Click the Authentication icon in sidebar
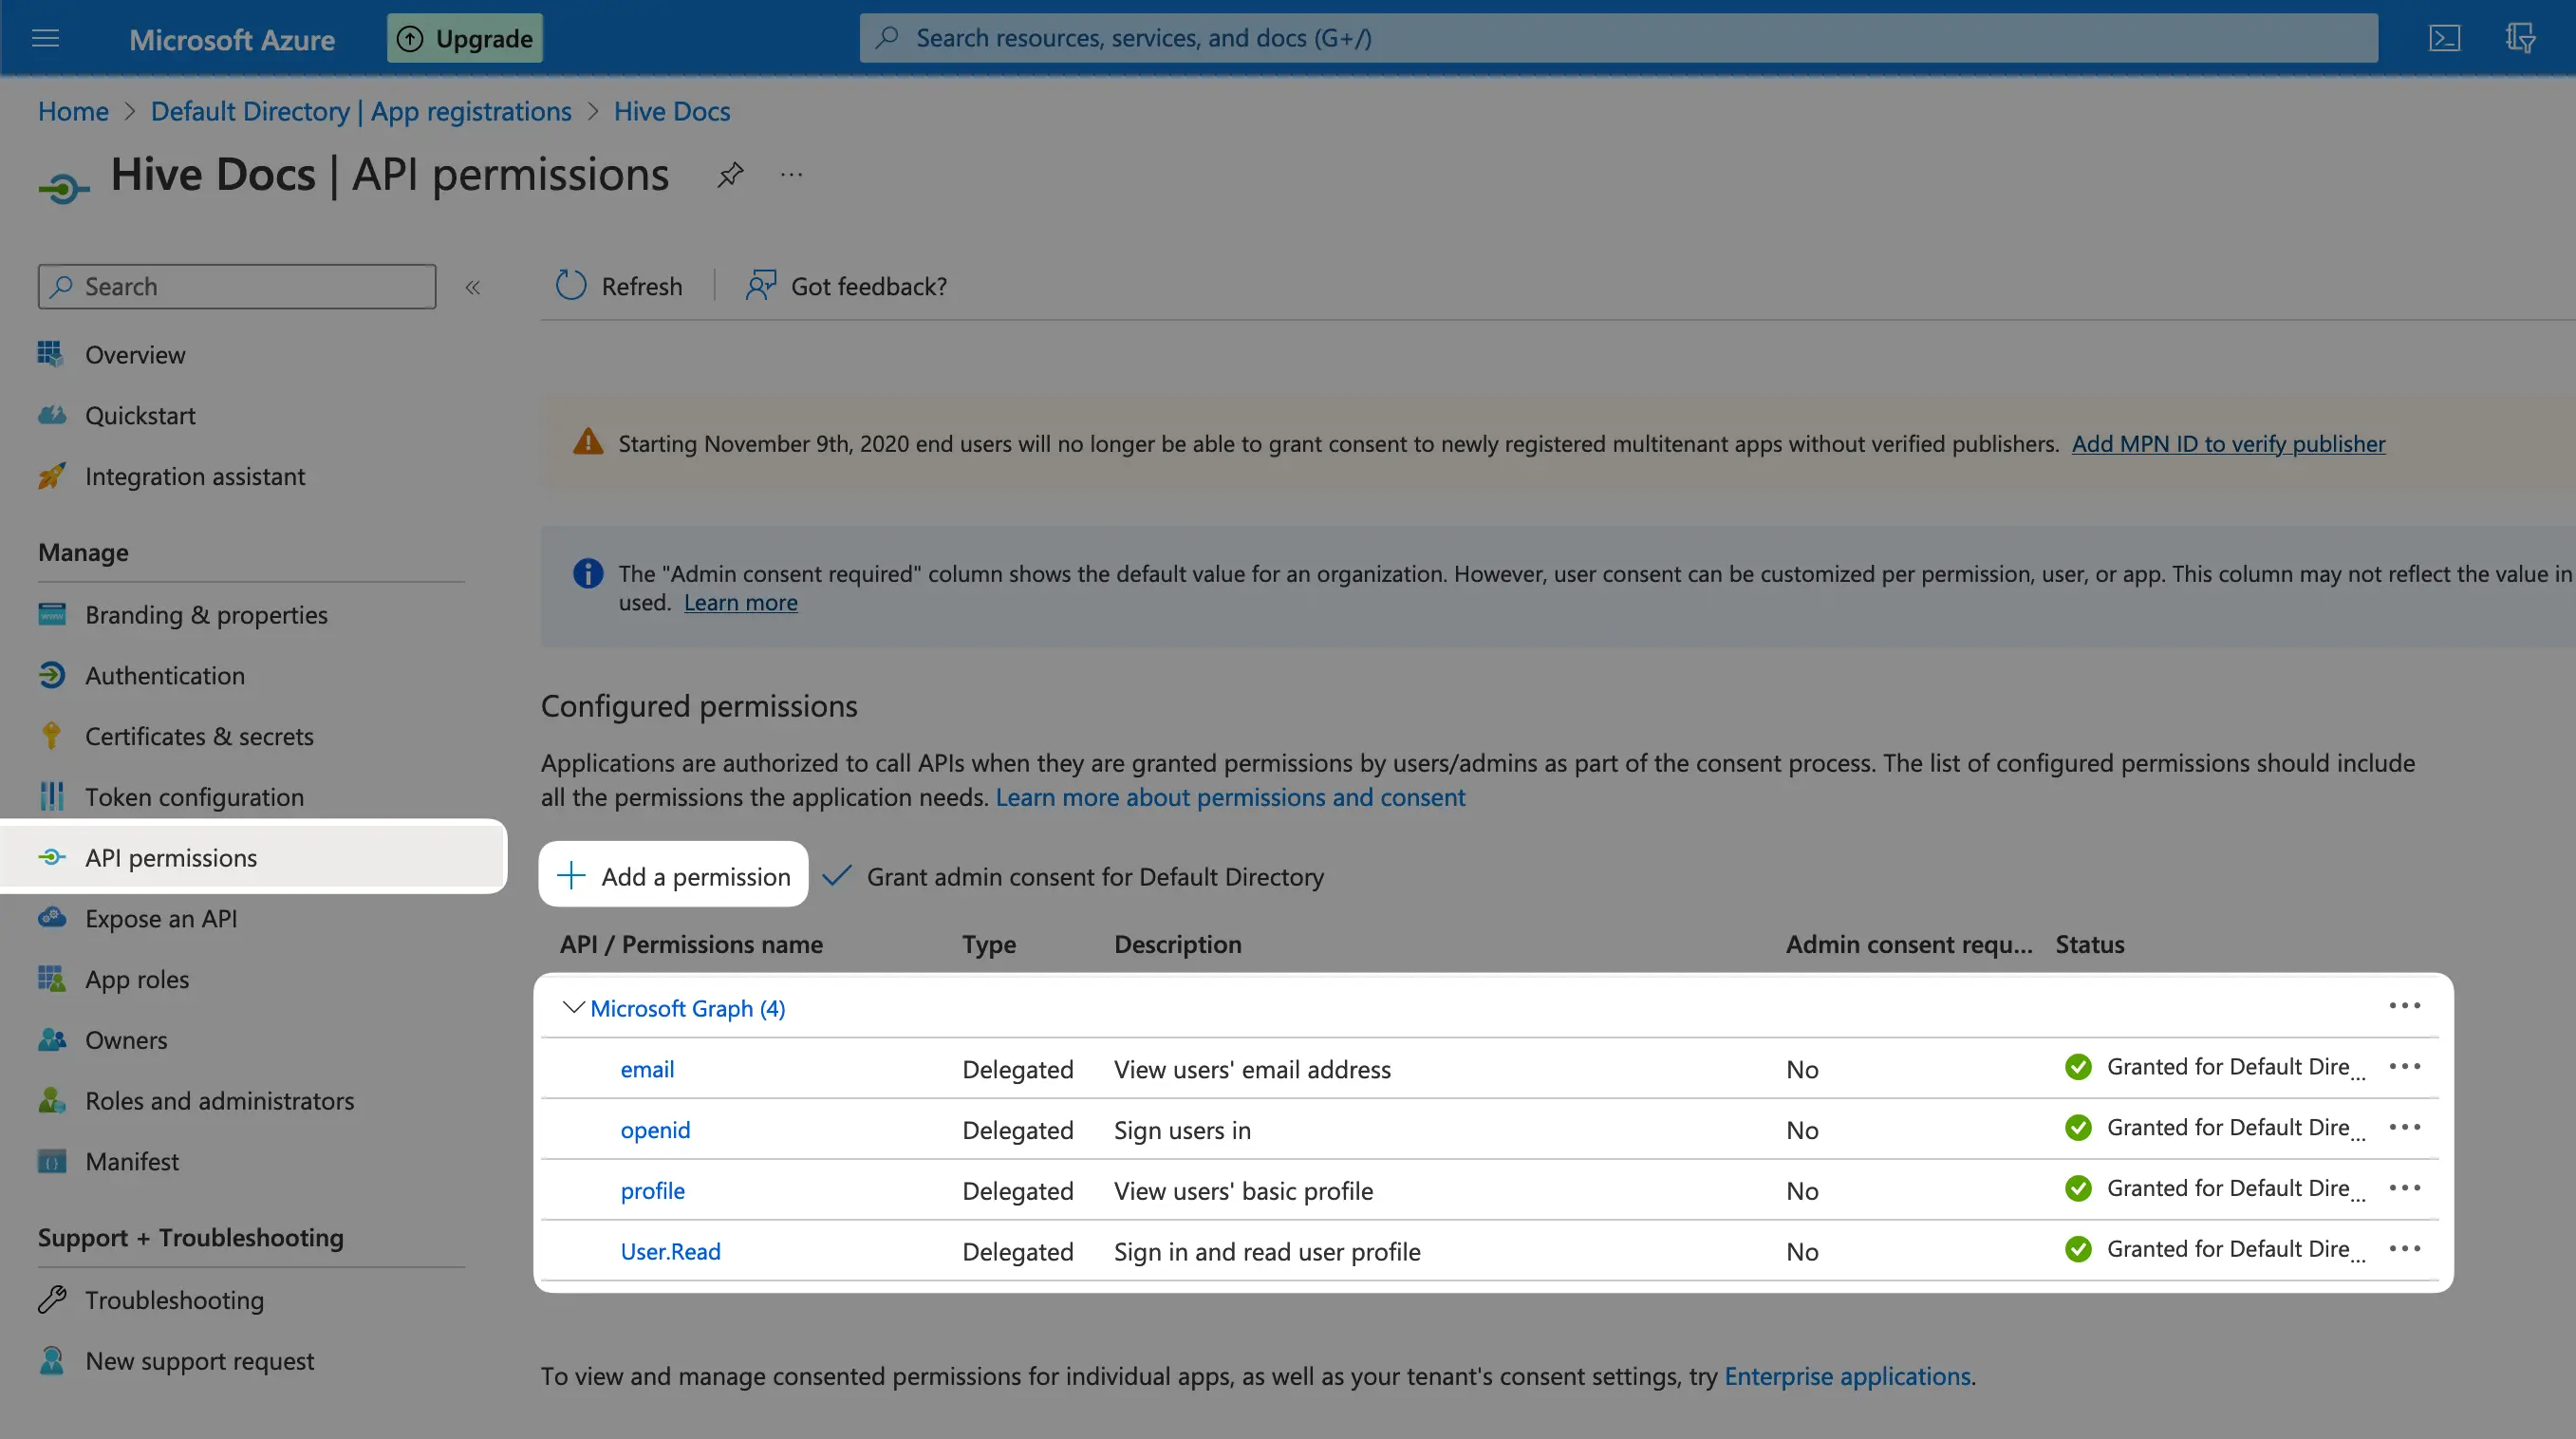 point(51,675)
